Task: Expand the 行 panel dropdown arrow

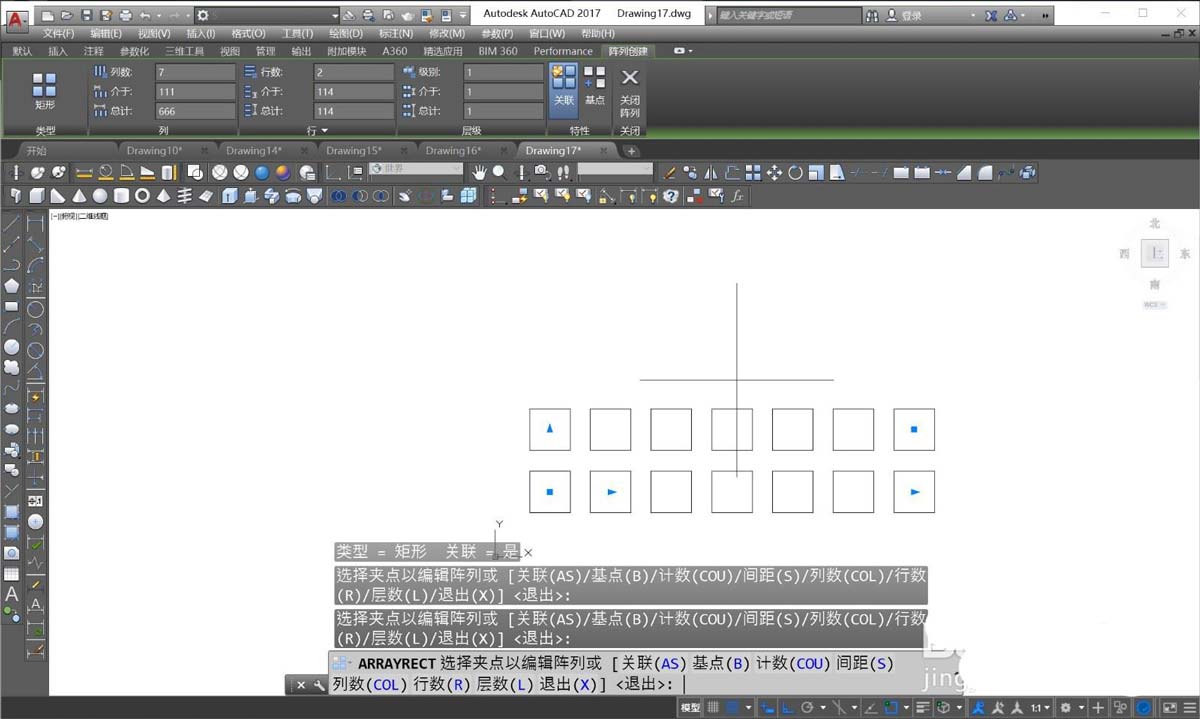Action: [324, 131]
